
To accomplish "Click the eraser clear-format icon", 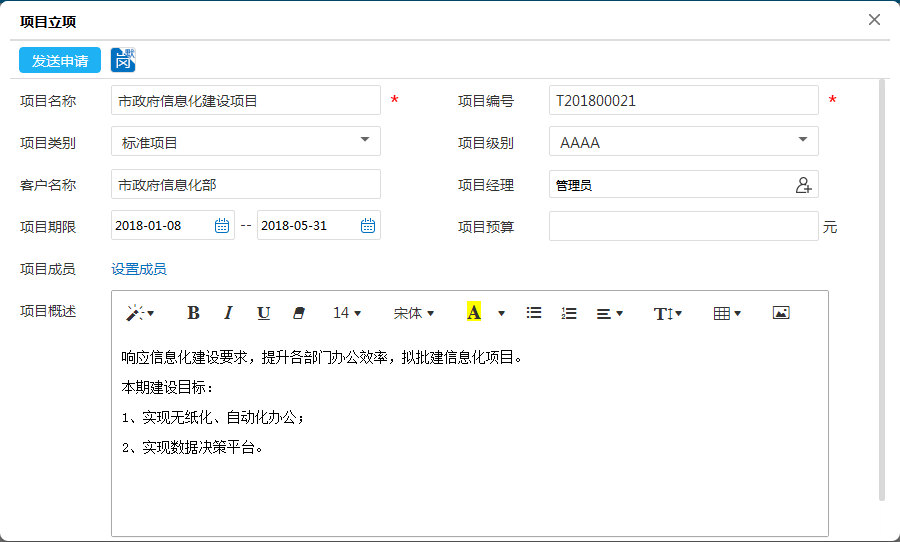I will (x=297, y=313).
